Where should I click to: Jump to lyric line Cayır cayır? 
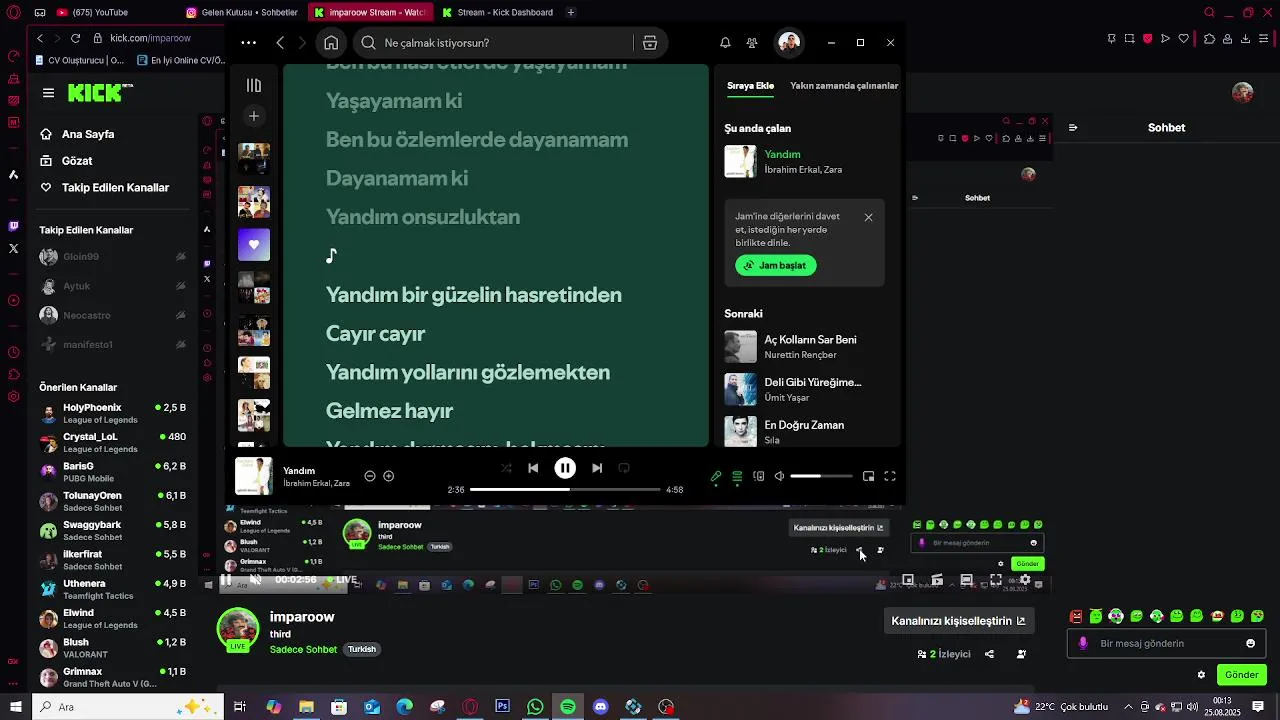(375, 334)
